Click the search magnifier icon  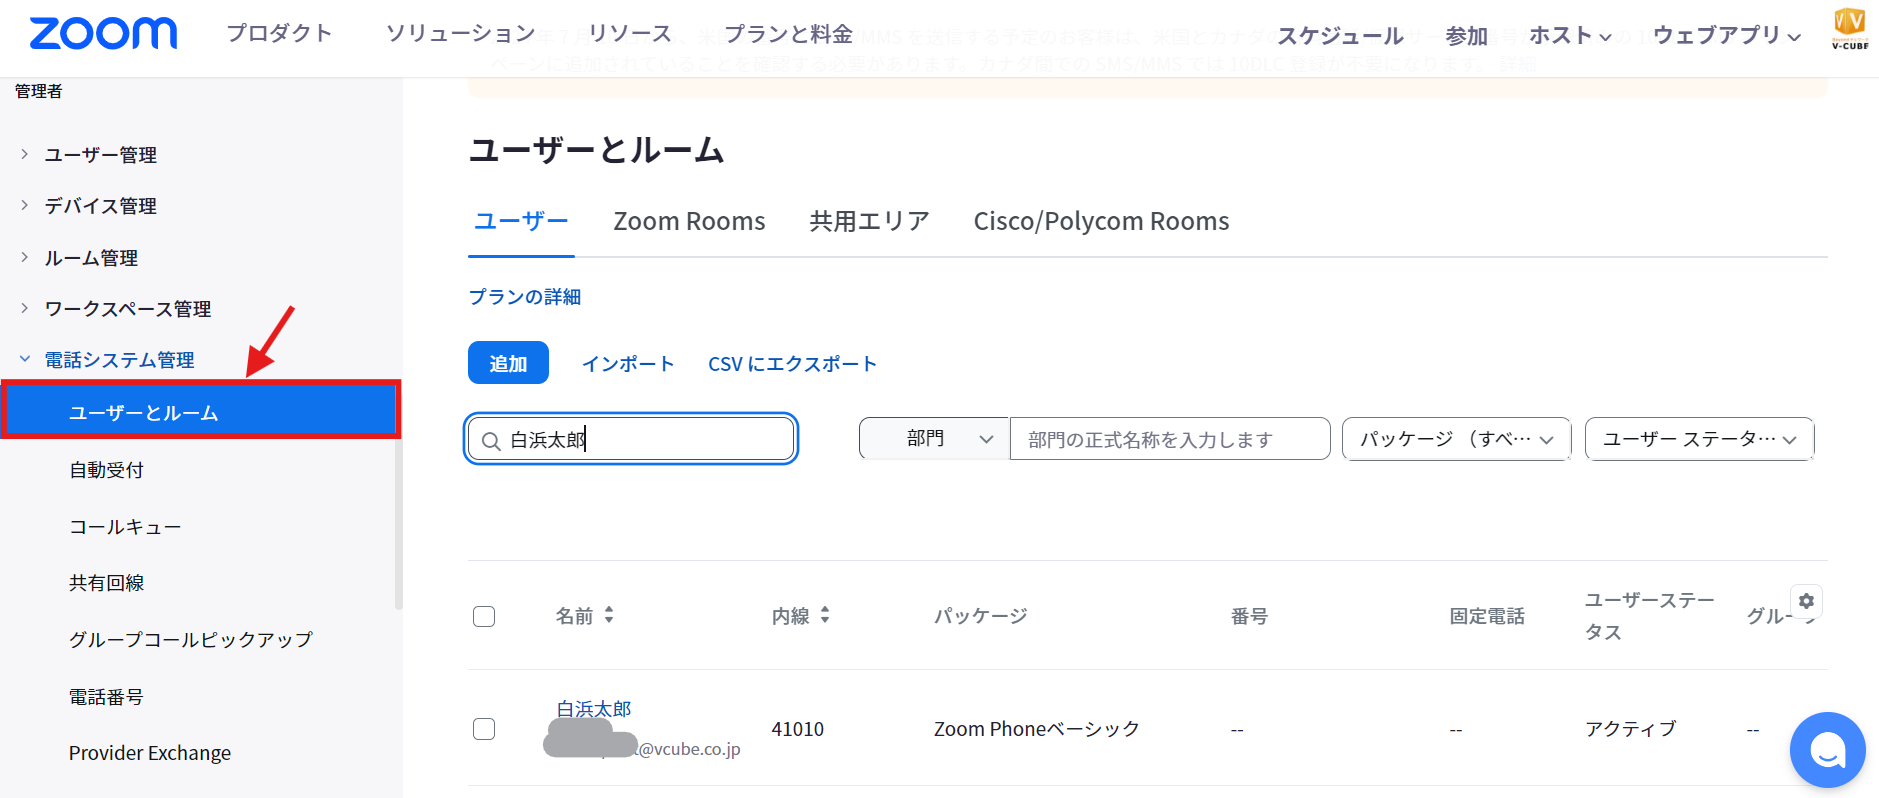tap(491, 441)
